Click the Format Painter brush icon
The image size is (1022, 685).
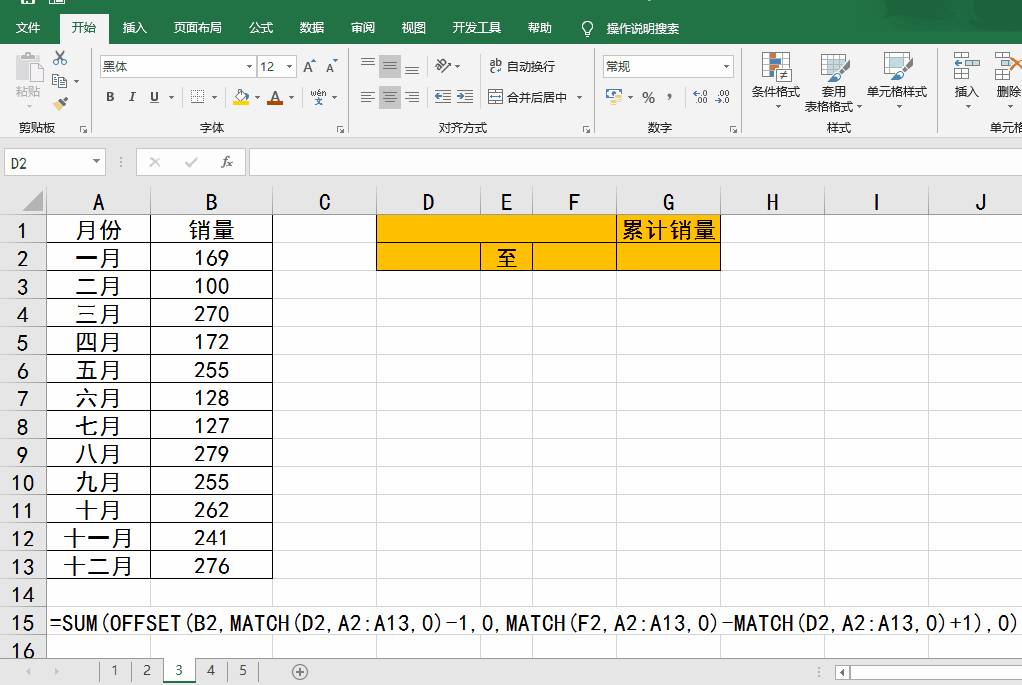pos(60,103)
